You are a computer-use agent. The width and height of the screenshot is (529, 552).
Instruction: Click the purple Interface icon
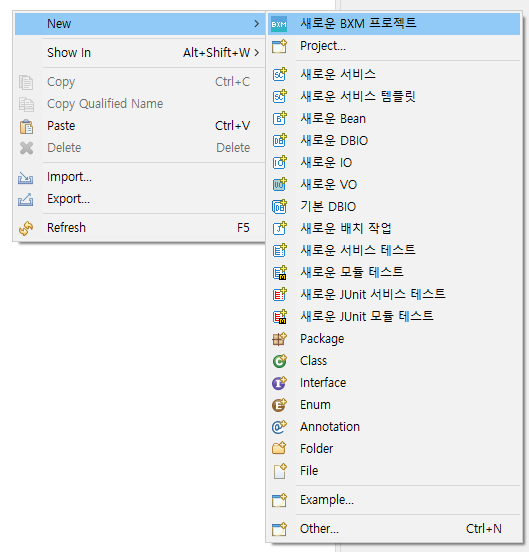pos(279,383)
